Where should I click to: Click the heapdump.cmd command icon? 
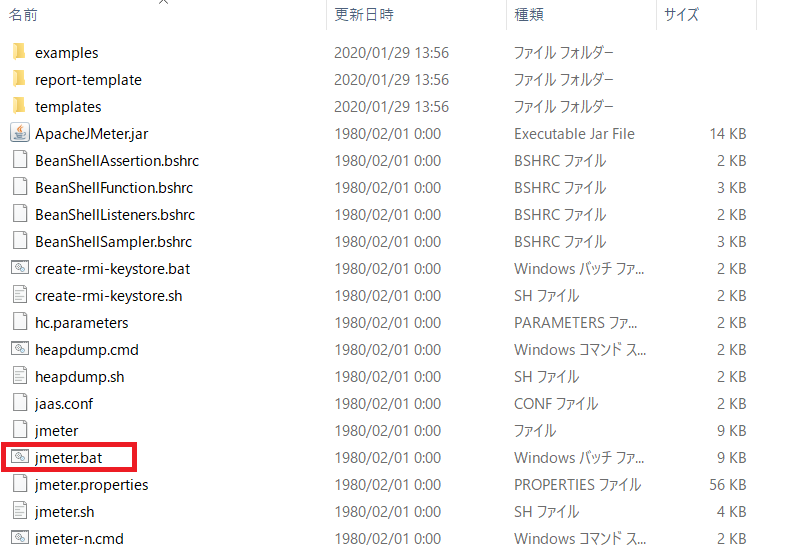pyautogui.click(x=20, y=348)
